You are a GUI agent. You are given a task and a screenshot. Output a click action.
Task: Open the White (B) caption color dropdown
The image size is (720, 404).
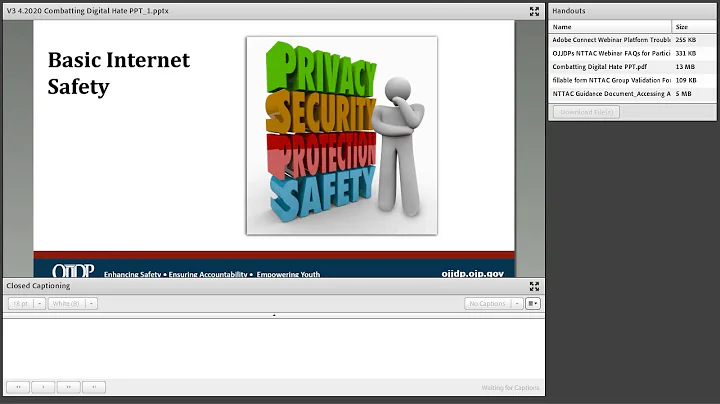click(x=73, y=303)
